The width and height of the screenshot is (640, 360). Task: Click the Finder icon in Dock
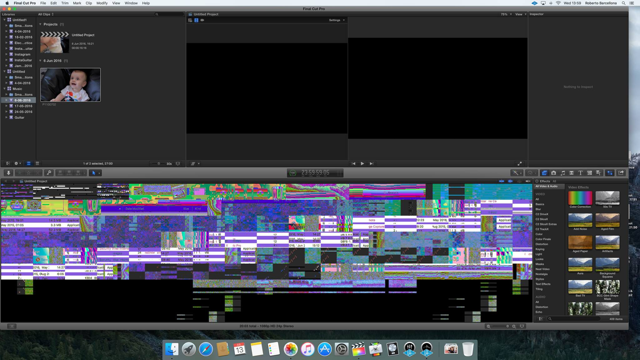coord(172,349)
